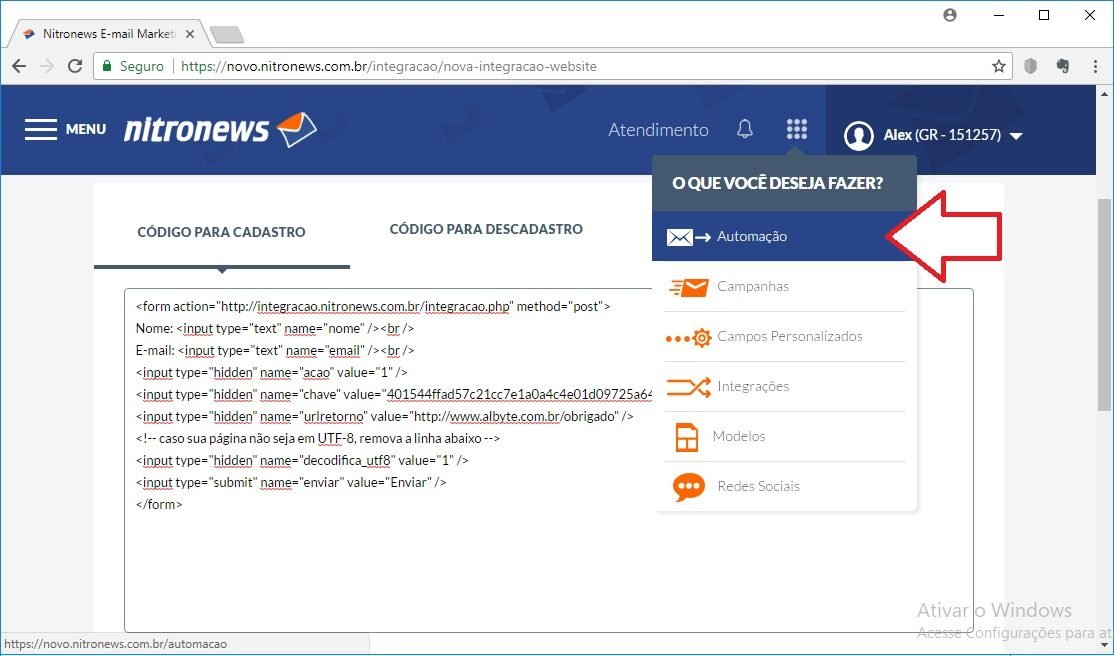This screenshot has width=1114, height=656.
Task: Select Redes Sociais entry
Action: [x=784, y=486]
